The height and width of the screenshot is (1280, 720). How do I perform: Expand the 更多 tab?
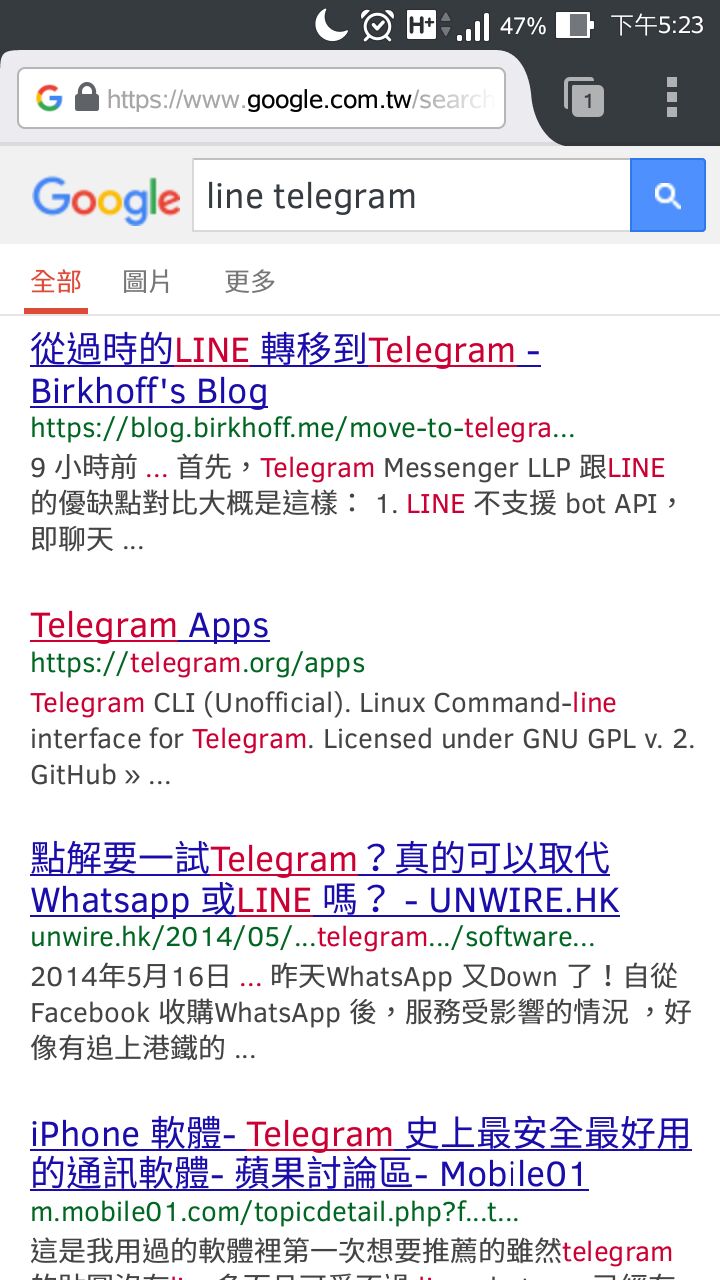250,281
